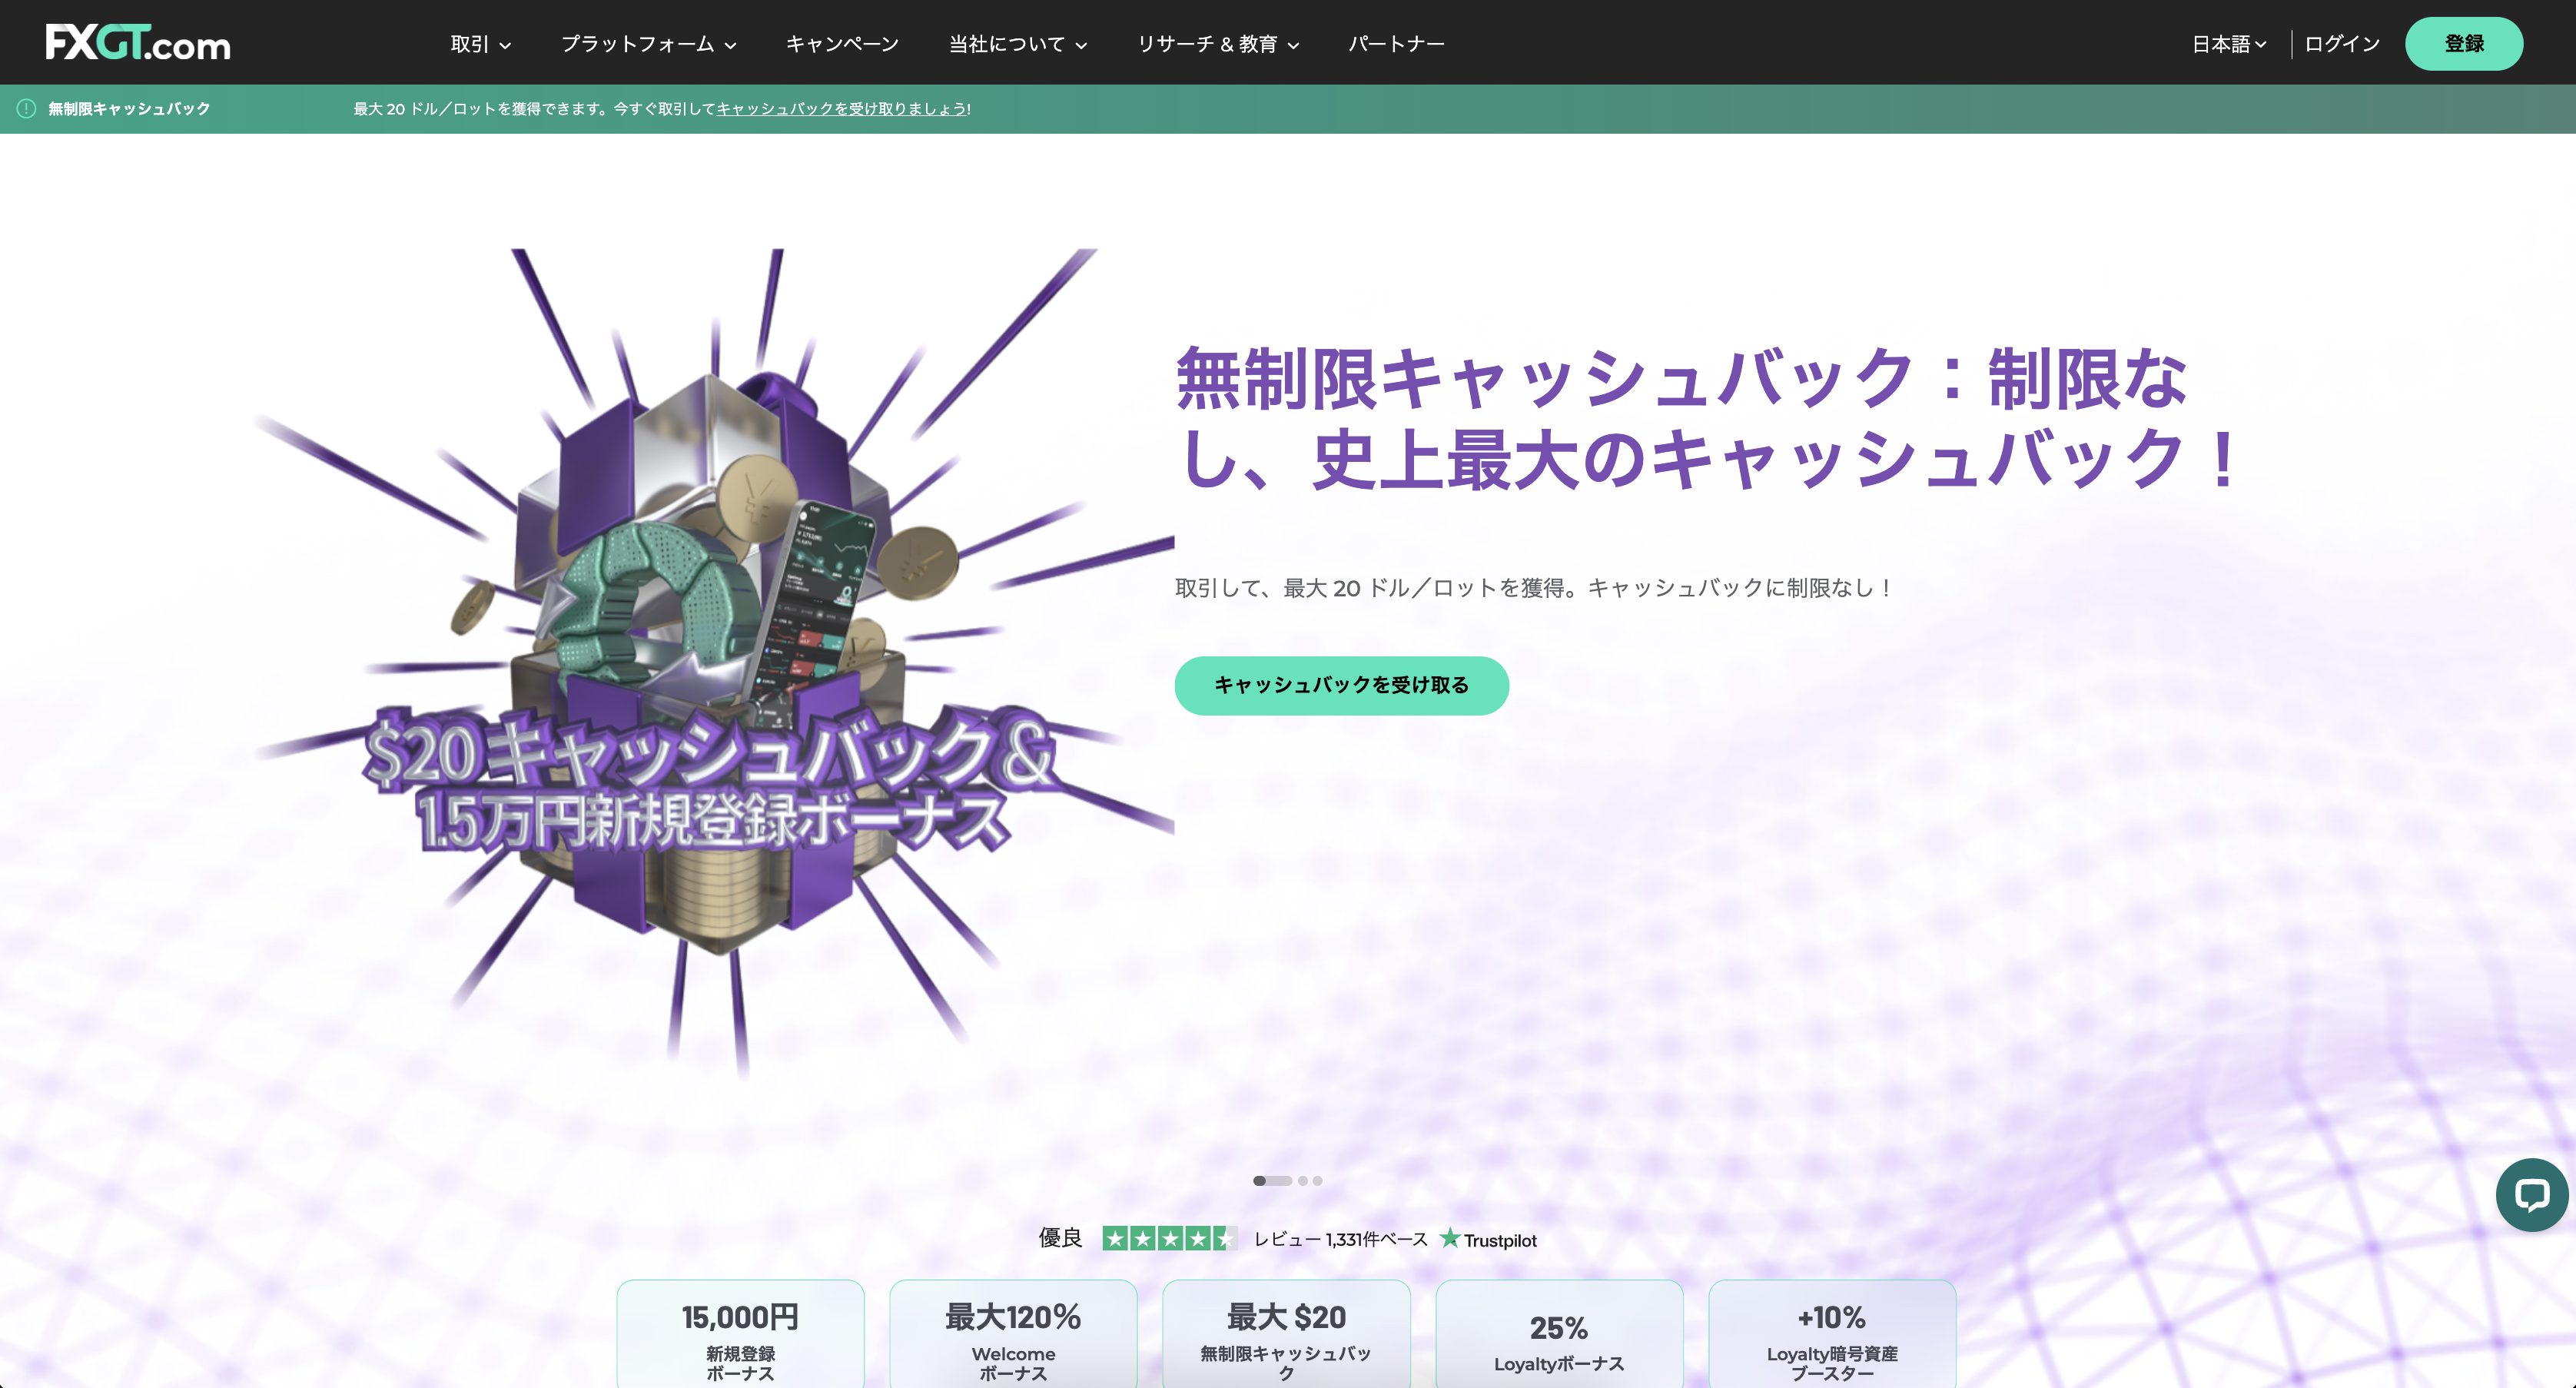Expand the リサーチ & 教育 dropdown

(x=1217, y=44)
